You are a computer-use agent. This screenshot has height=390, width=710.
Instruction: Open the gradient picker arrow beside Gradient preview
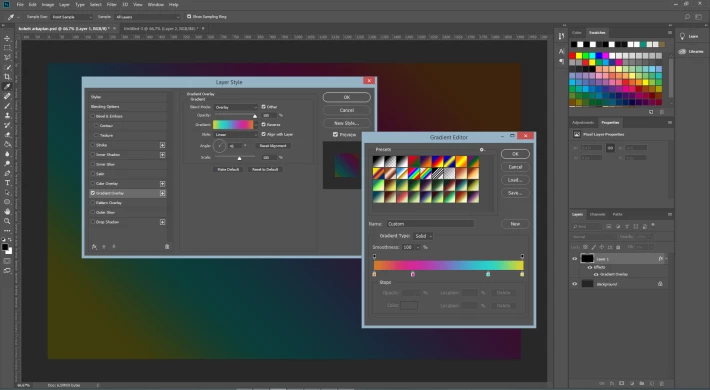pyautogui.click(x=256, y=125)
